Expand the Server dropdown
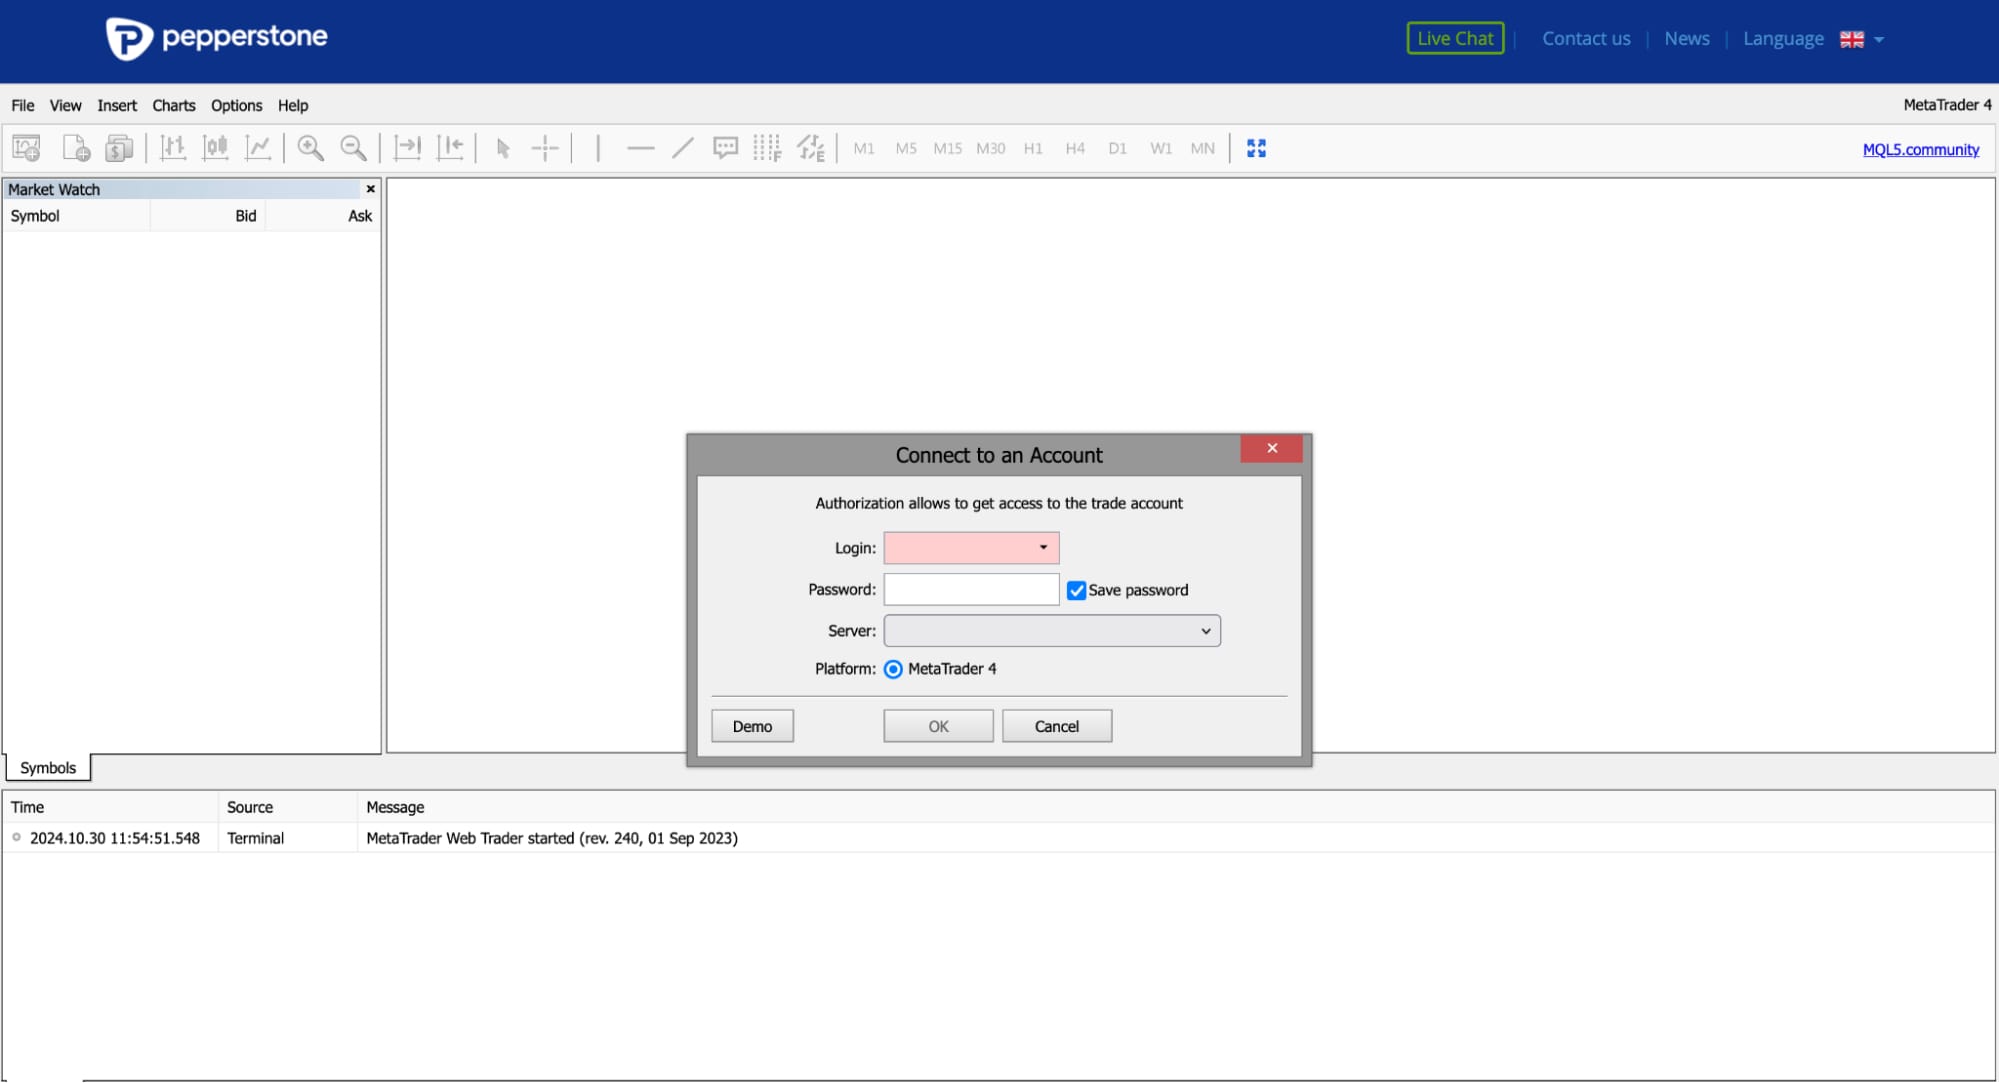 [1052, 631]
